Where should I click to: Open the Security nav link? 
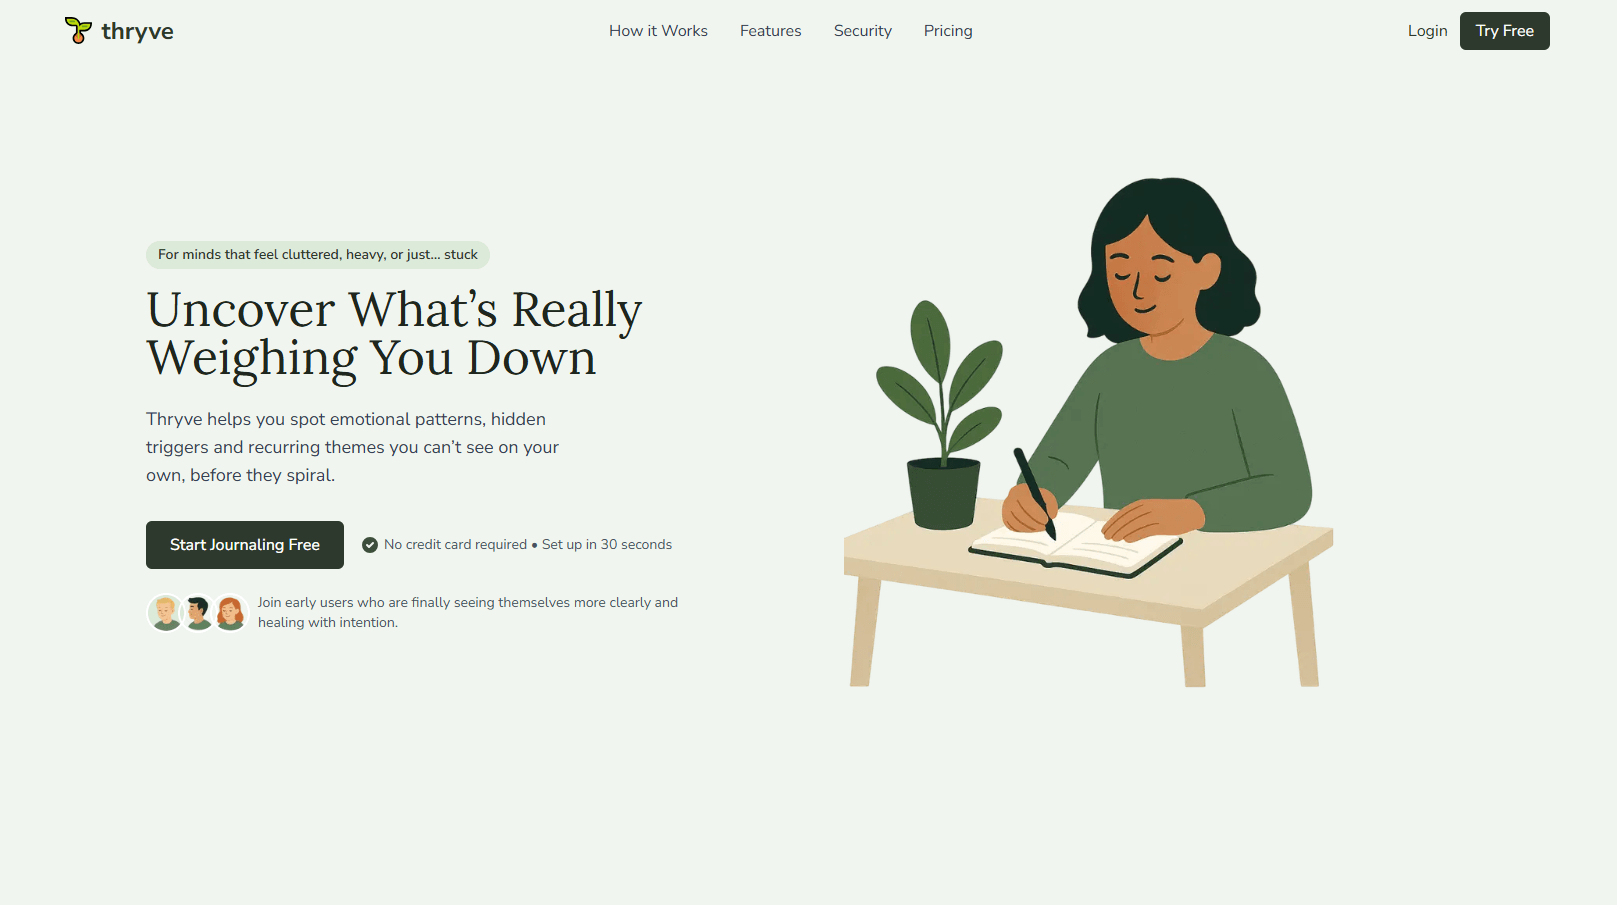[x=862, y=31]
